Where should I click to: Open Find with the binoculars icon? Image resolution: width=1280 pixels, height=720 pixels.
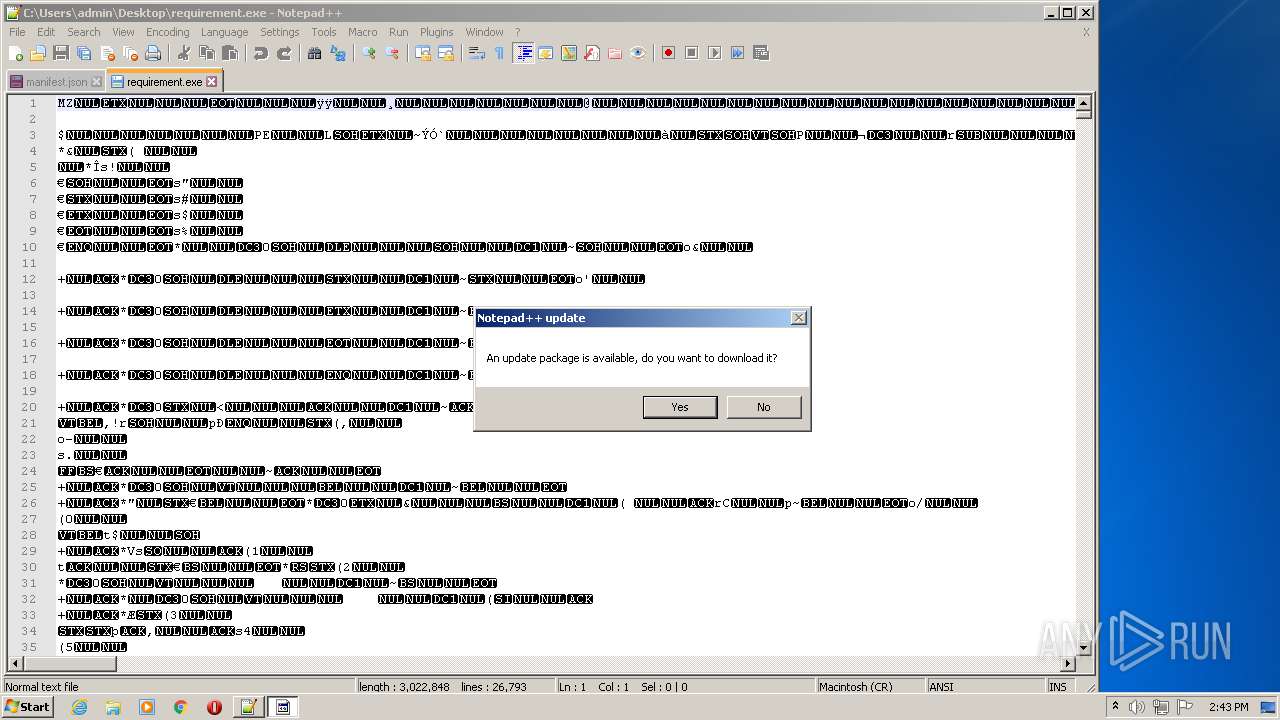tap(315, 53)
